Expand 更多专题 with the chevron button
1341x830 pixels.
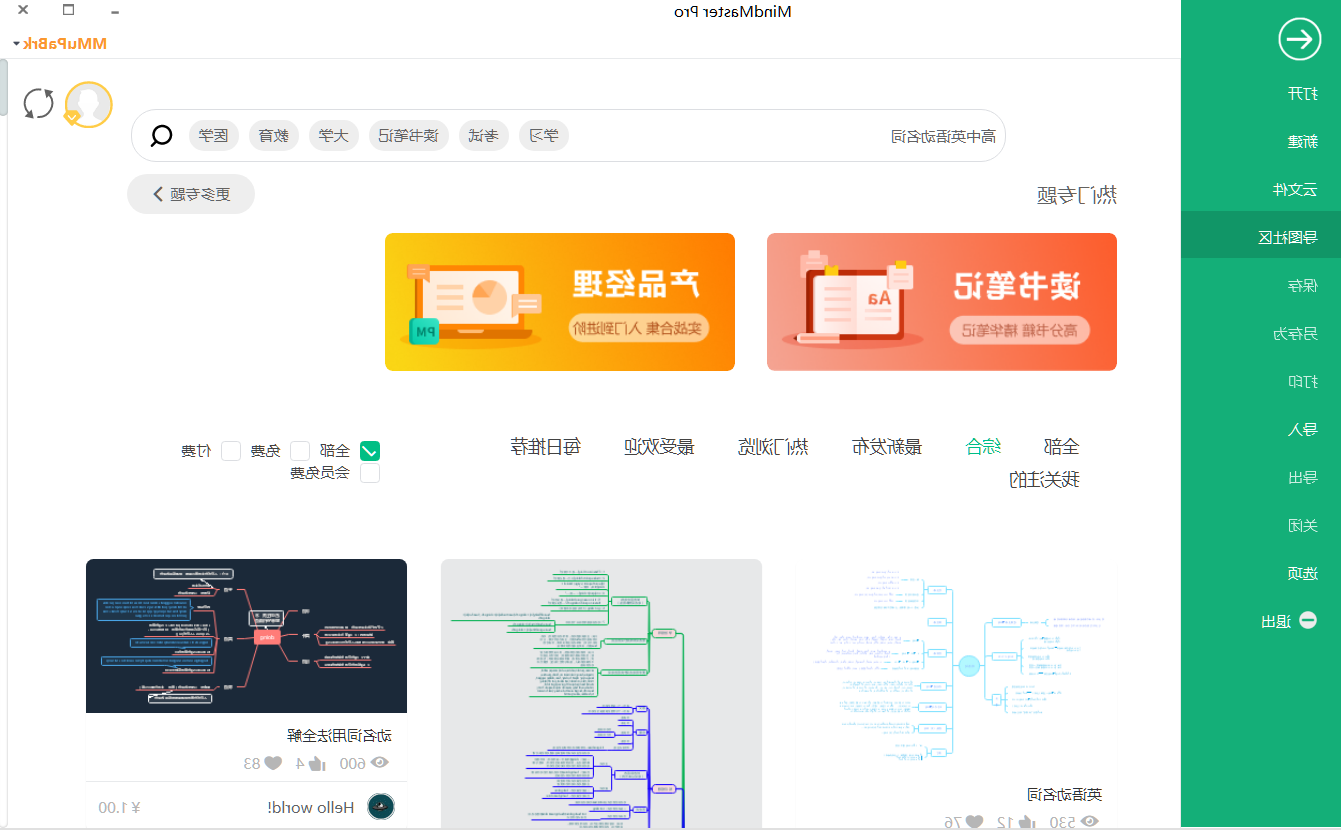point(191,194)
